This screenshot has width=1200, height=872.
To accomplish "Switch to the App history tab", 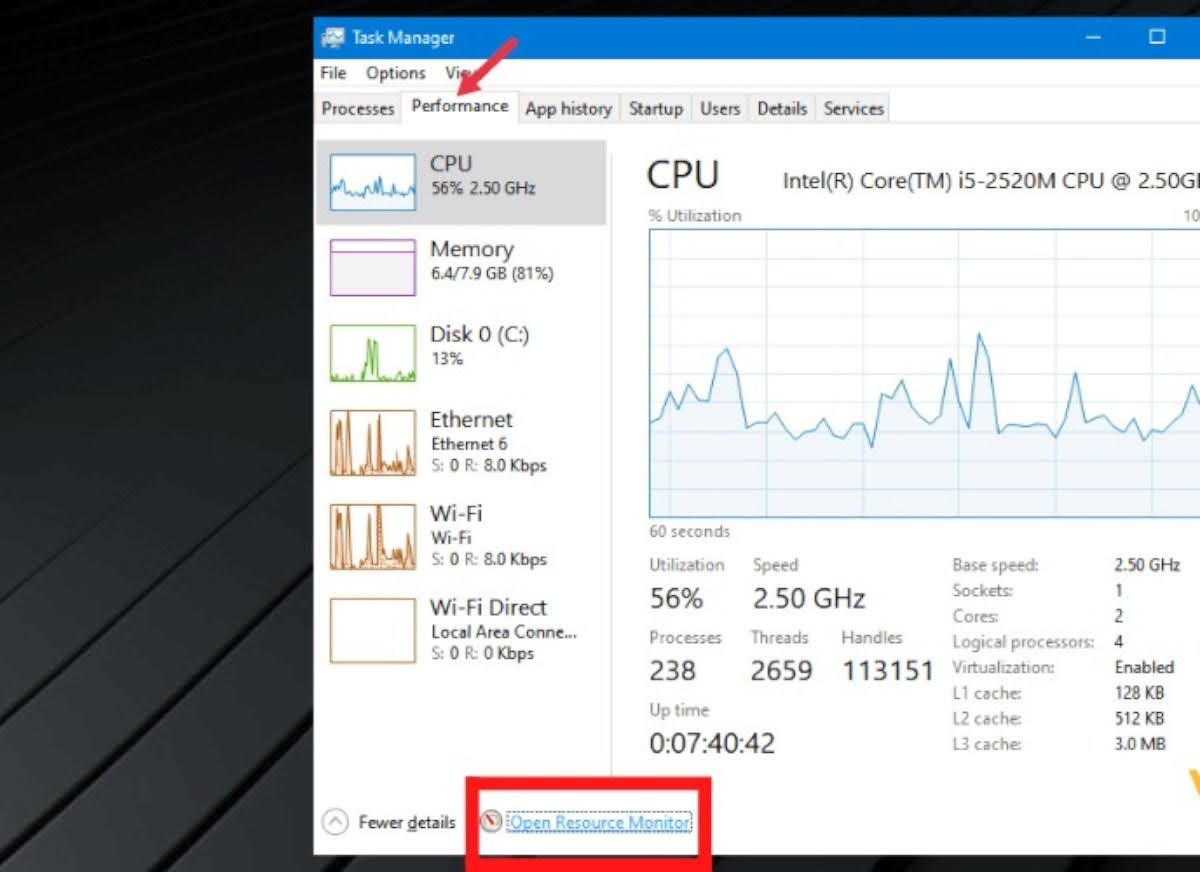I will (568, 109).
